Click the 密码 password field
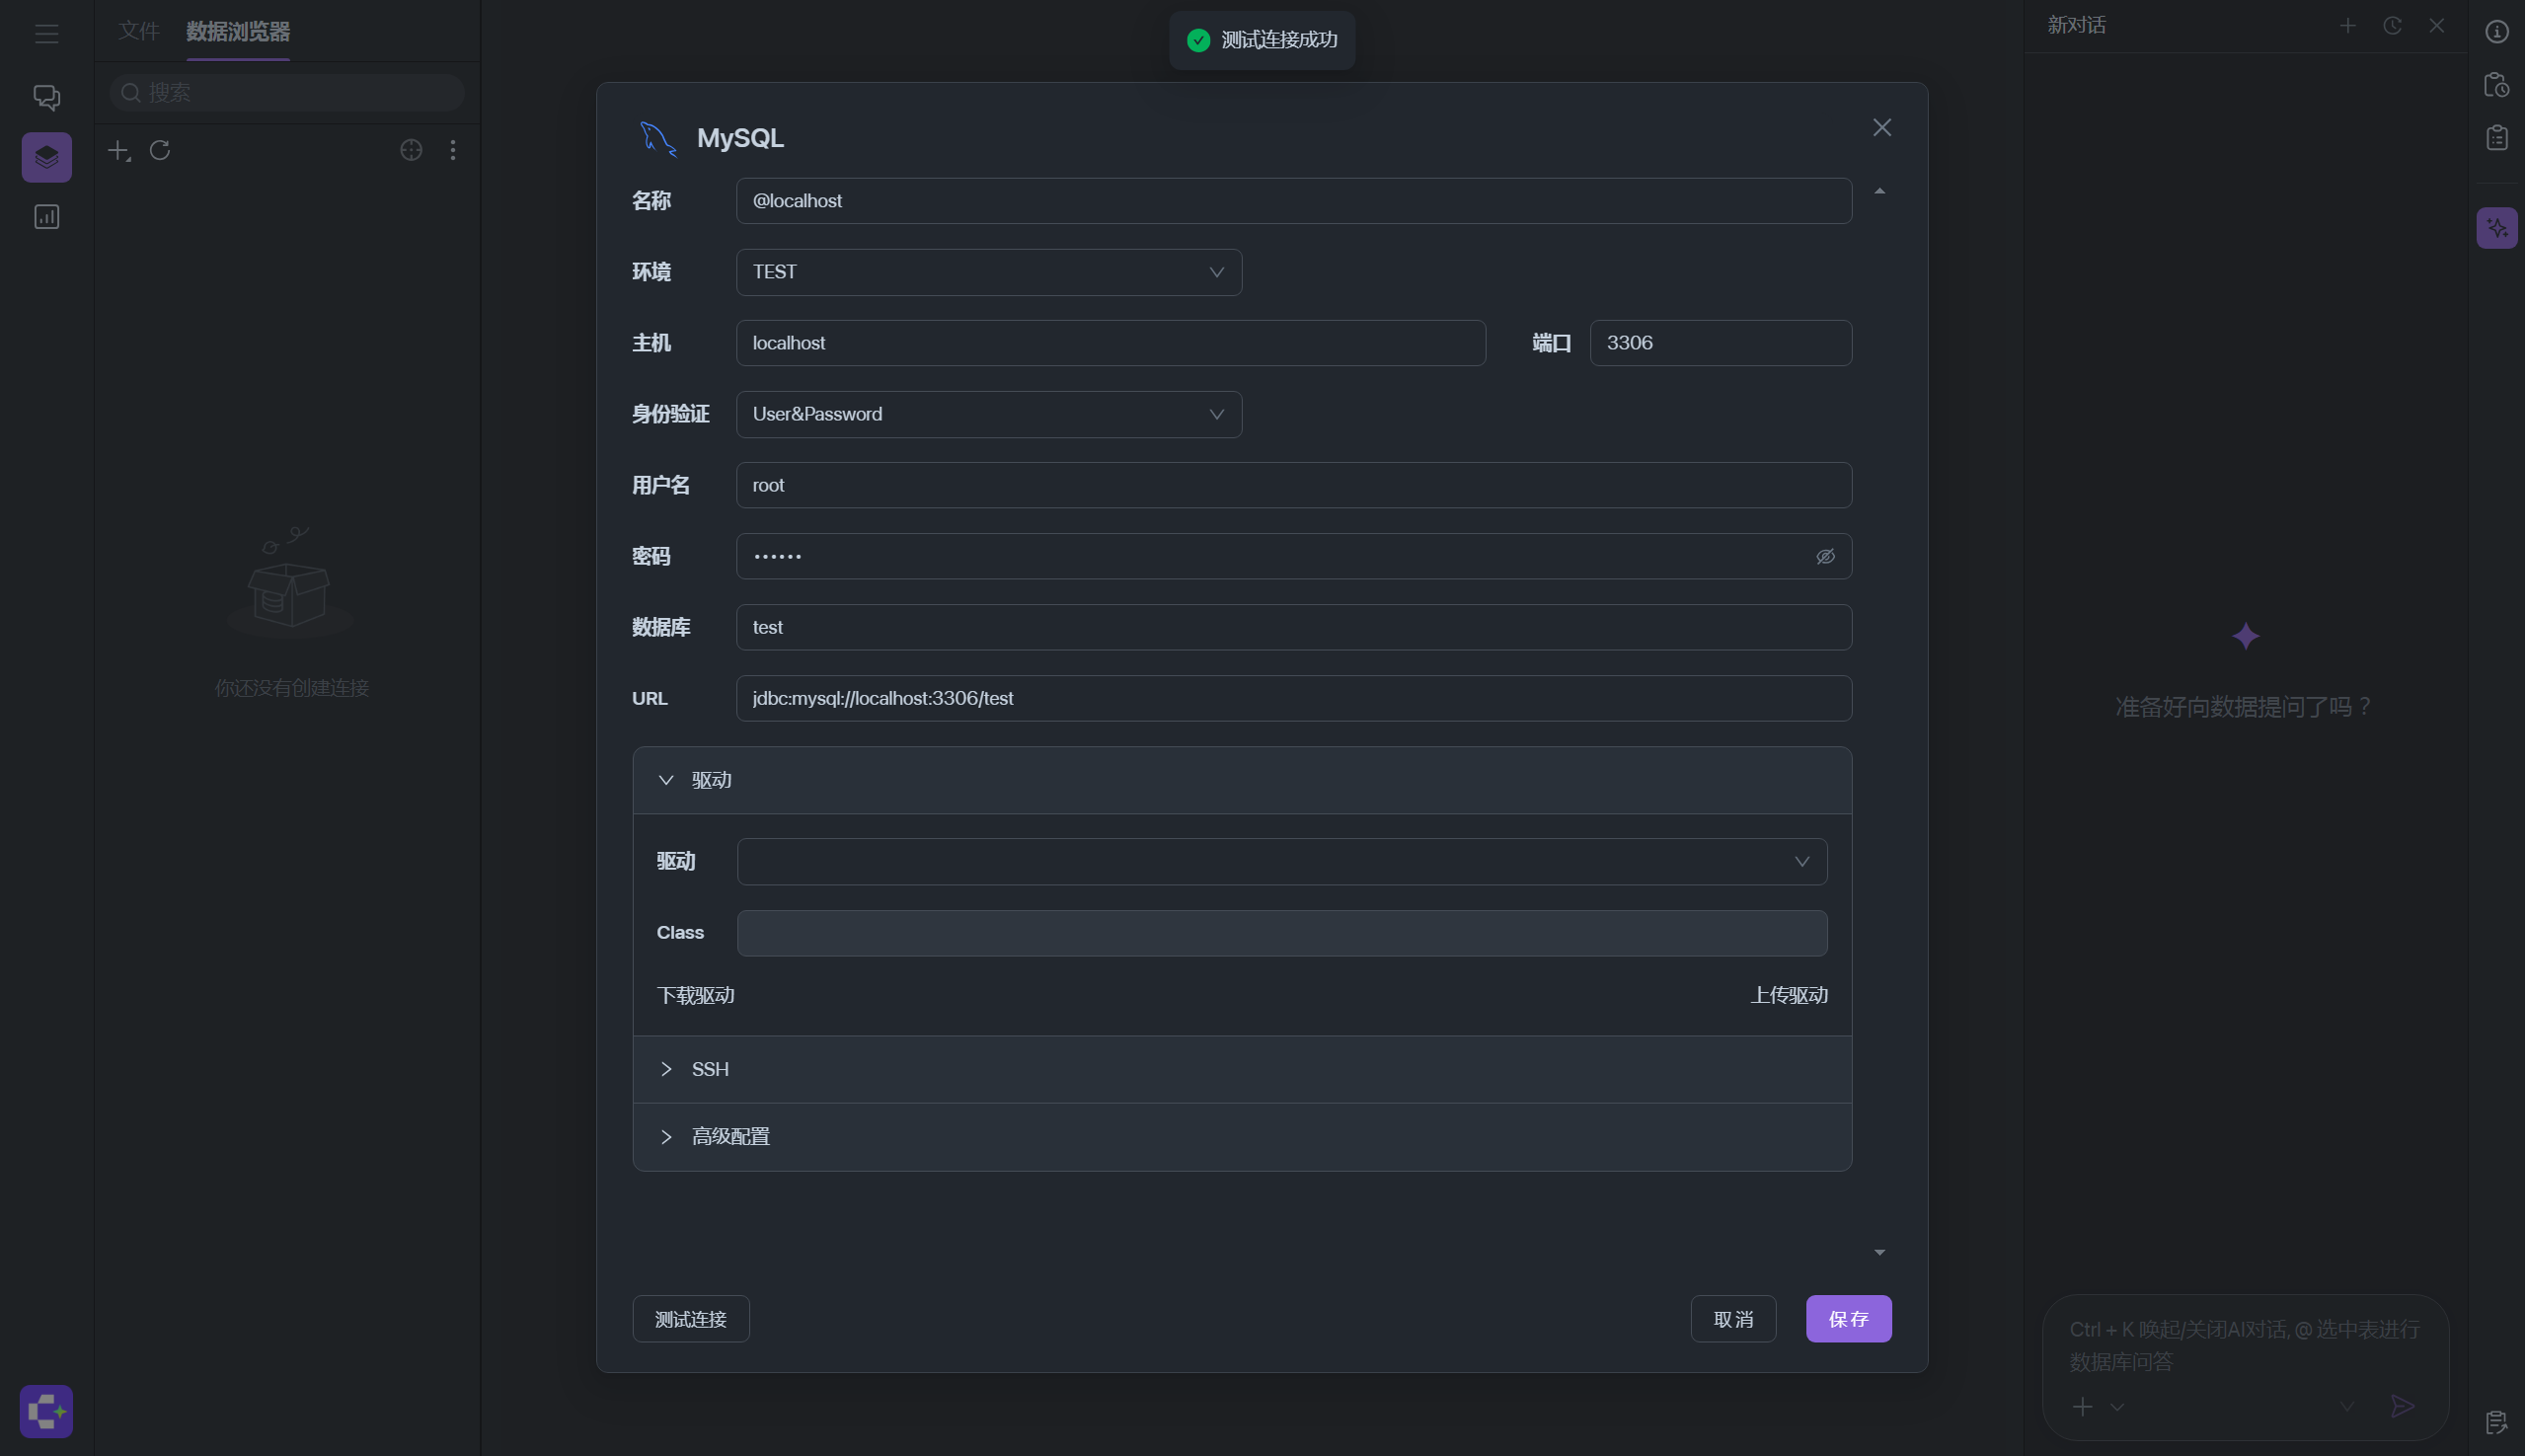The image size is (2526, 1456). coord(1294,556)
